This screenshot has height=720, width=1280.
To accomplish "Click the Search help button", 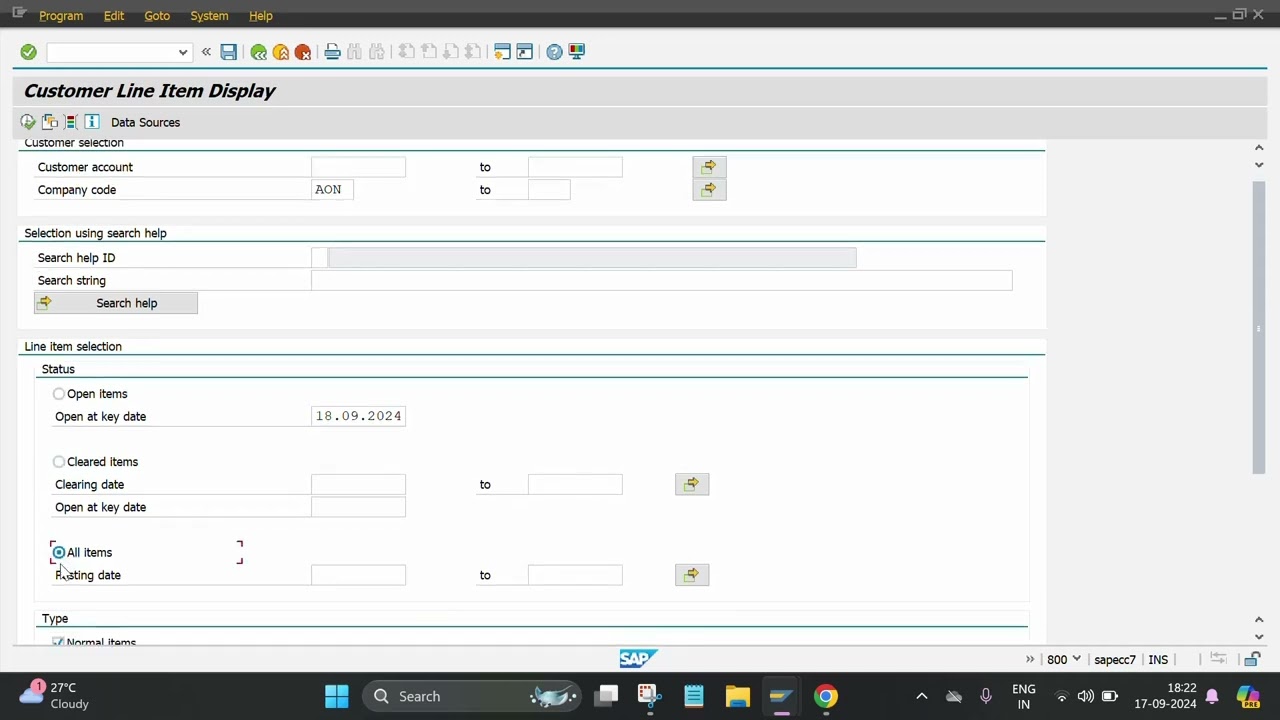I will click(x=116, y=303).
